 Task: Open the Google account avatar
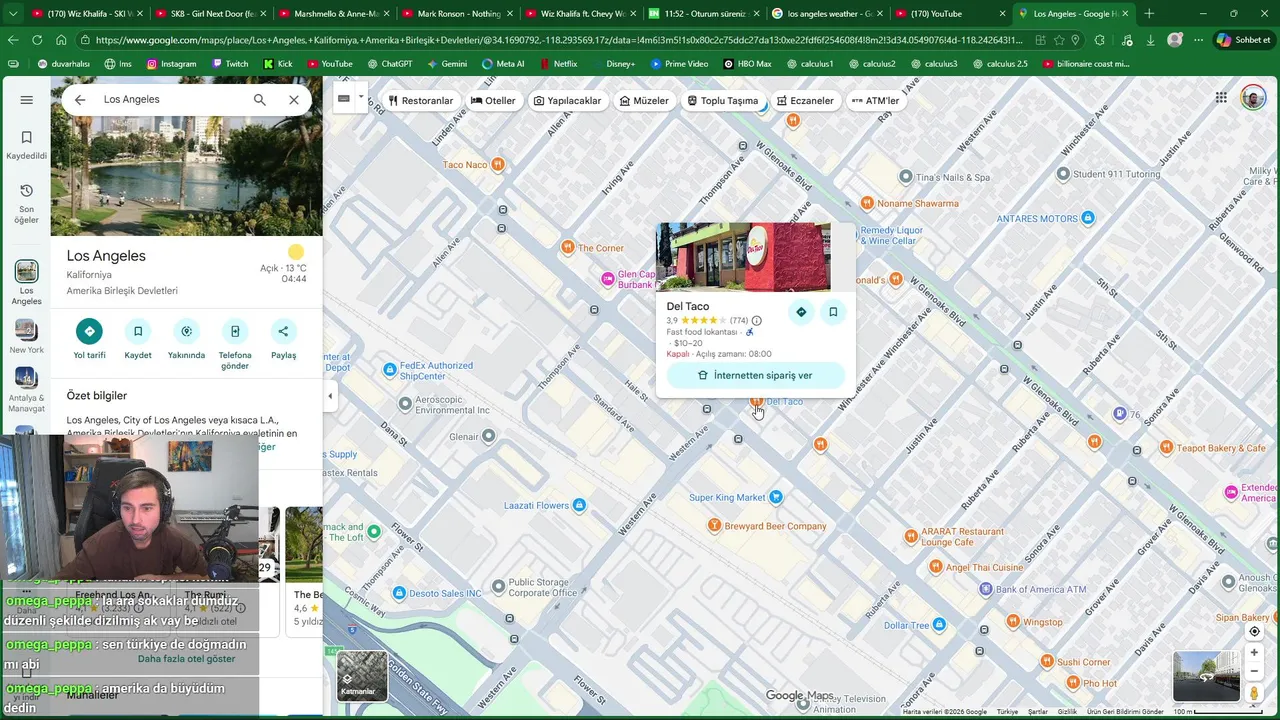coord(1253,97)
